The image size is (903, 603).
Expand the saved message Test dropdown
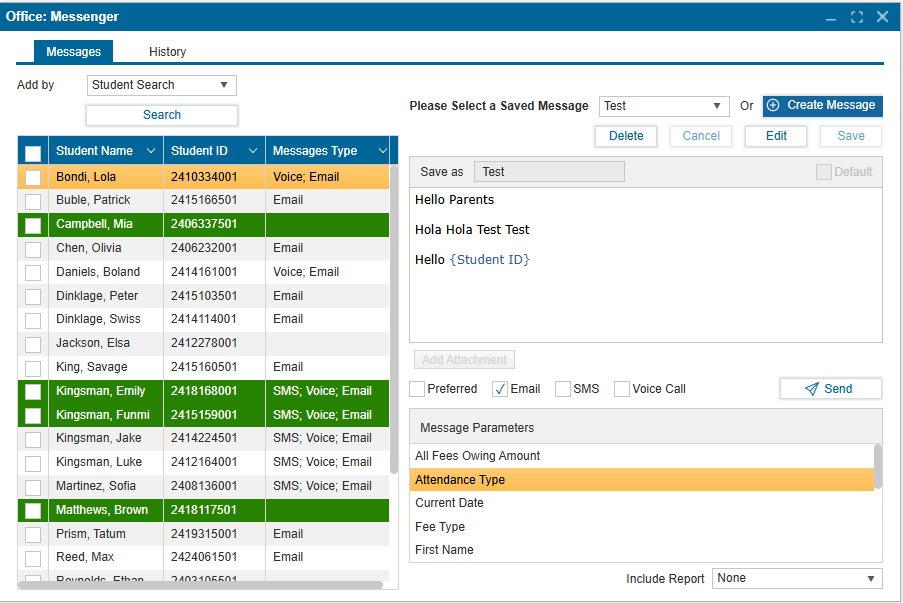tap(664, 106)
